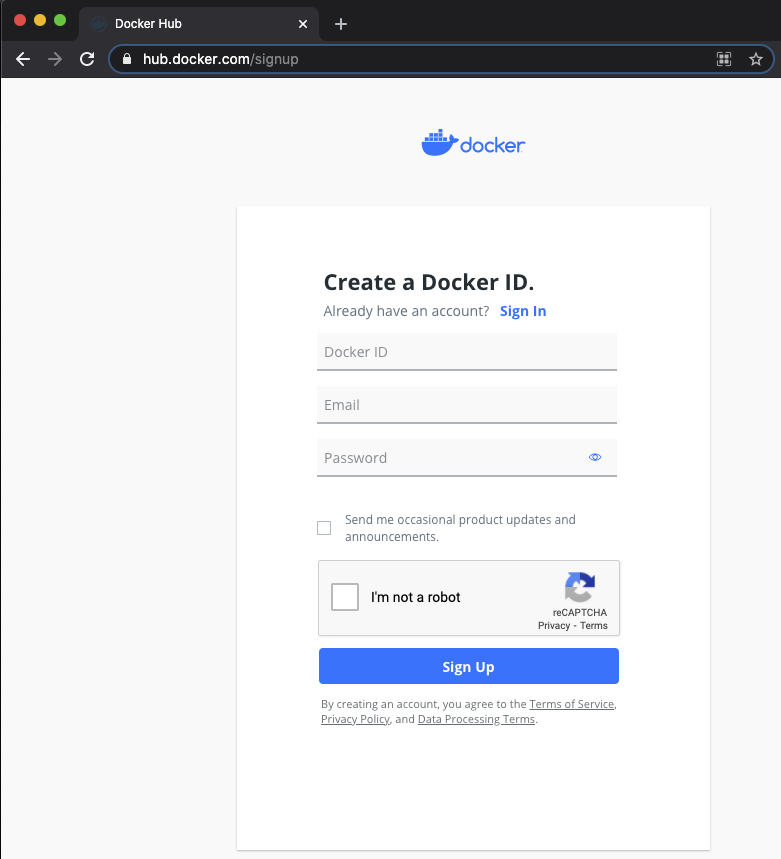Open reCAPTCHA Terms link
Image resolution: width=781 pixels, height=859 pixels.
[594, 626]
